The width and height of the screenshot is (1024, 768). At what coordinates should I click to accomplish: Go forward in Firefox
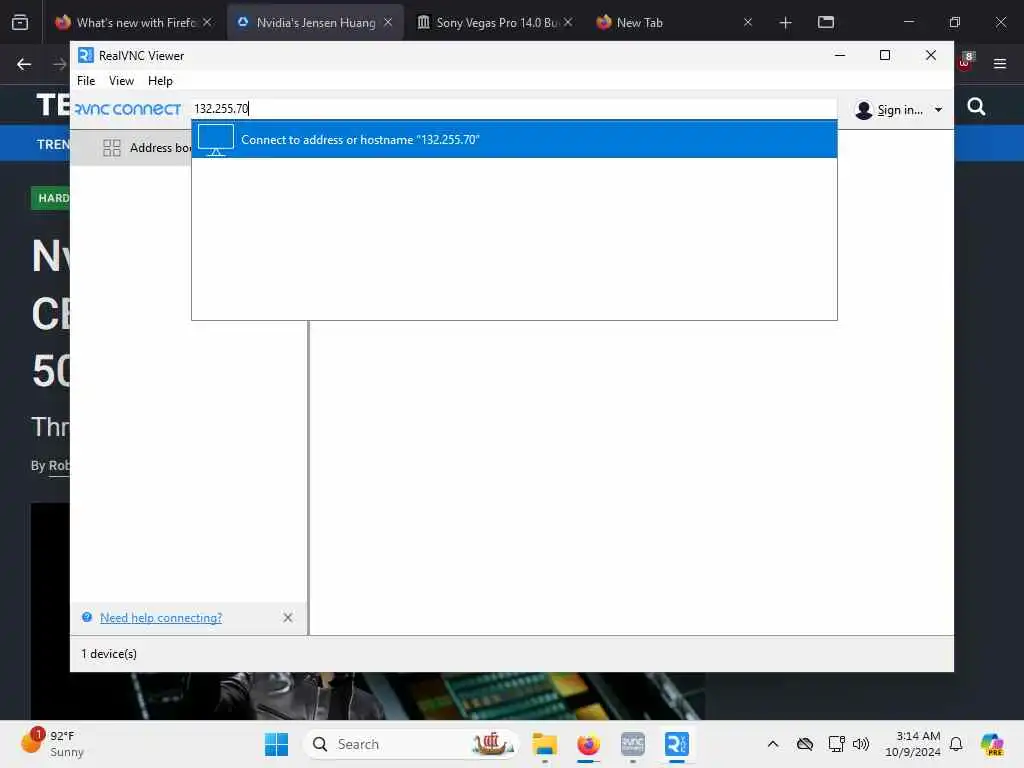[59, 64]
